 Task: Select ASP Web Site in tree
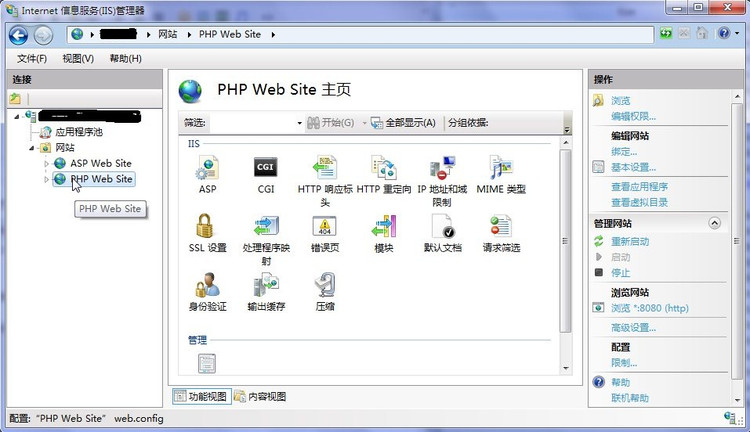[100, 164]
